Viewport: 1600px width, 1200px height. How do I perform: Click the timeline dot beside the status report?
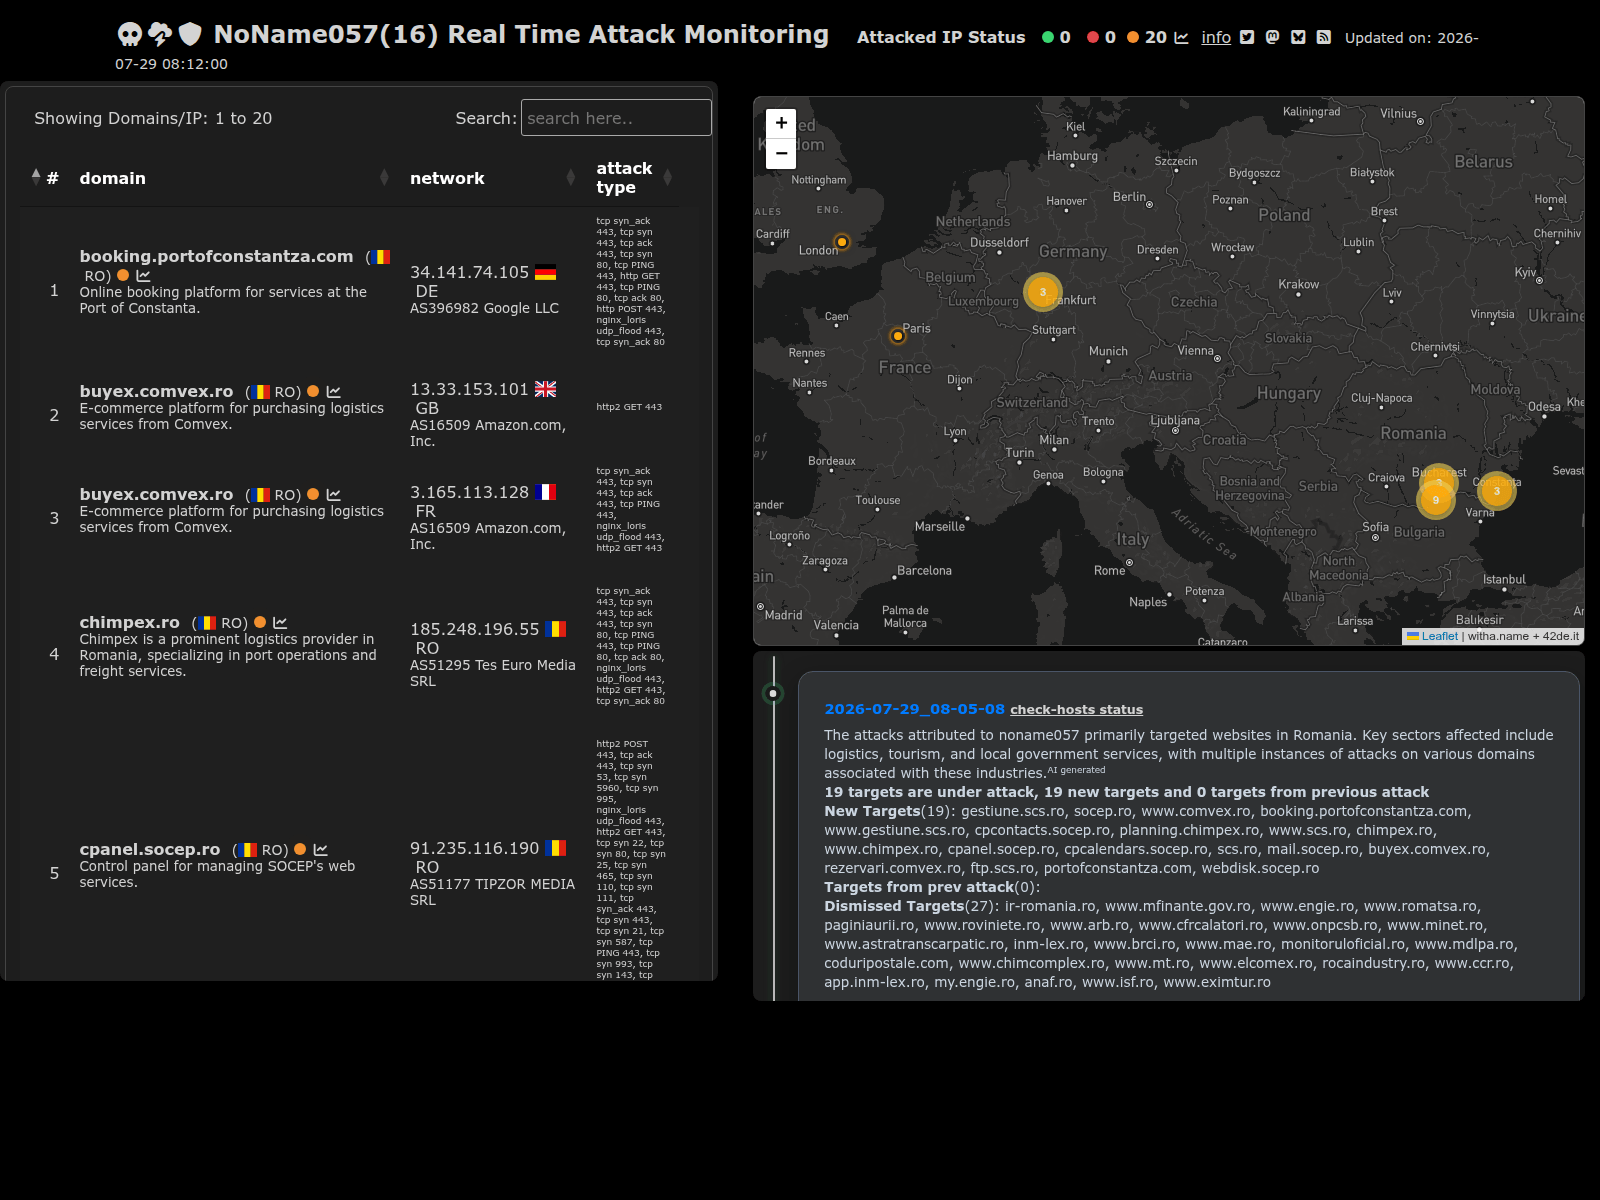tap(773, 693)
